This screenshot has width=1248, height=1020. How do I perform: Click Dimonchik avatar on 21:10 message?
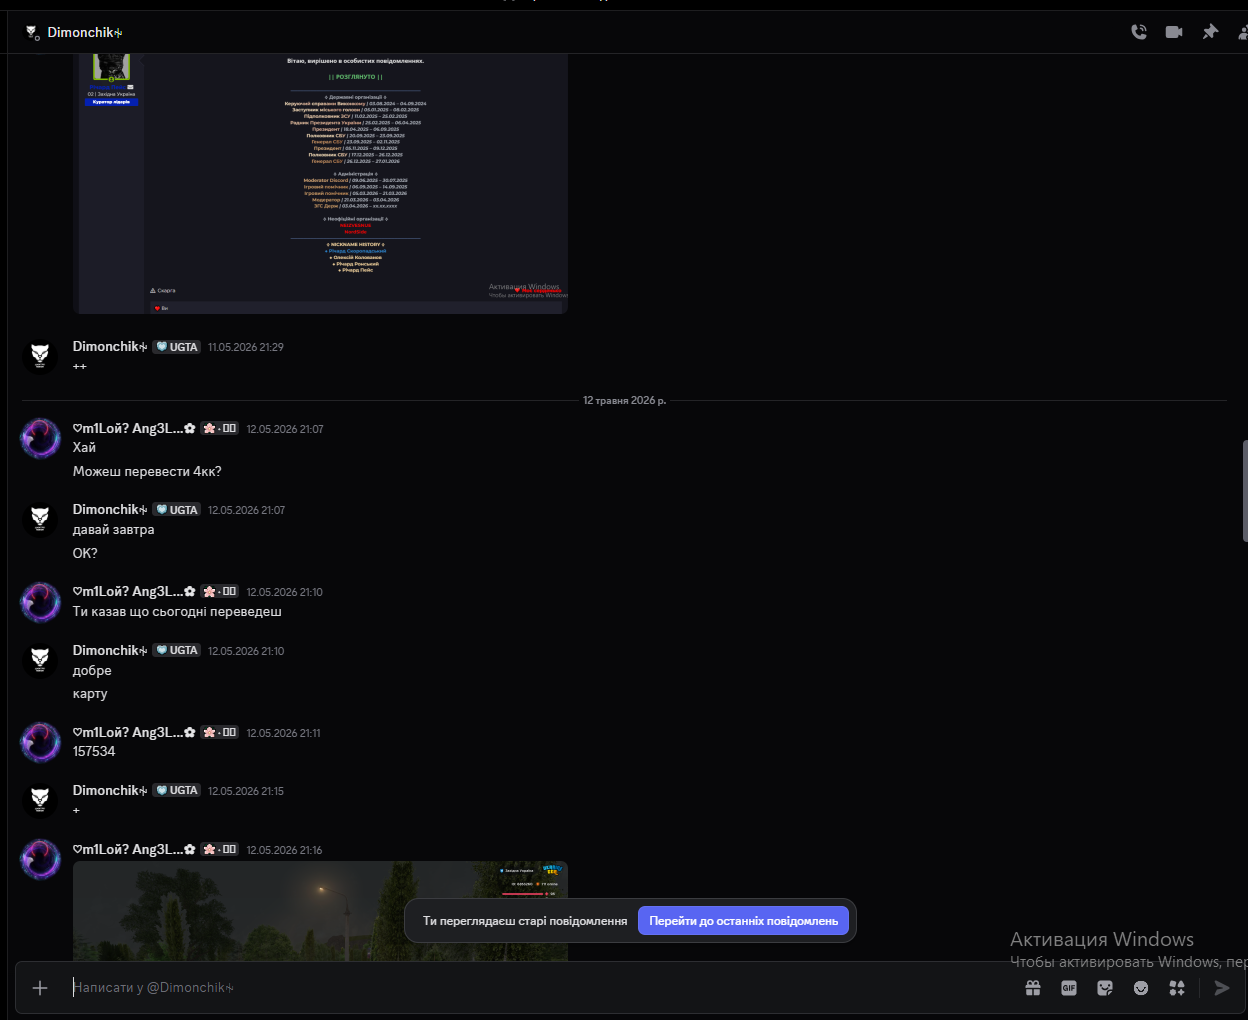coord(40,660)
